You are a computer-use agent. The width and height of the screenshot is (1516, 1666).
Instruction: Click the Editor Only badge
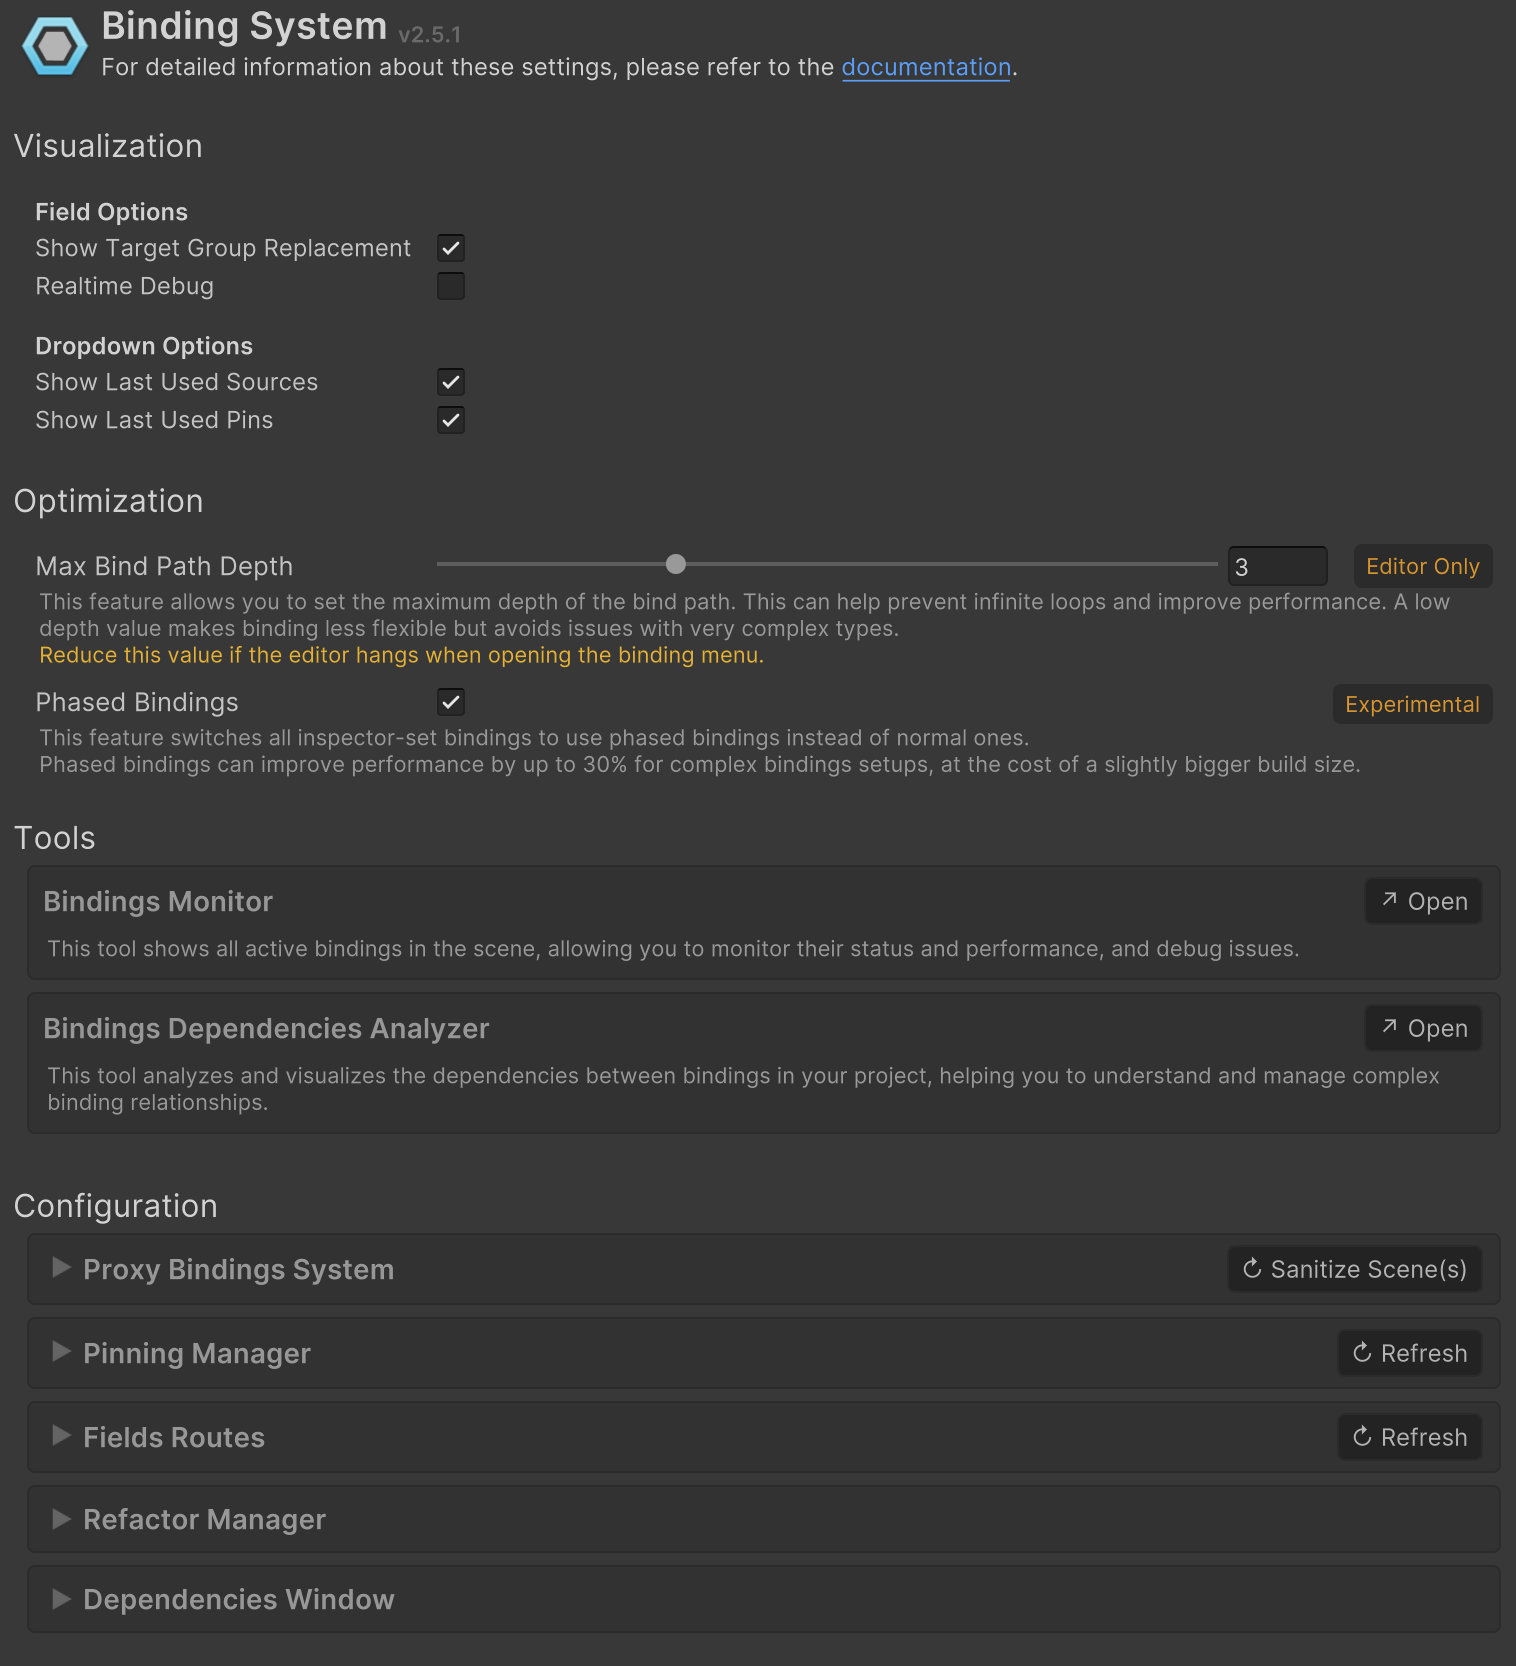coord(1422,566)
